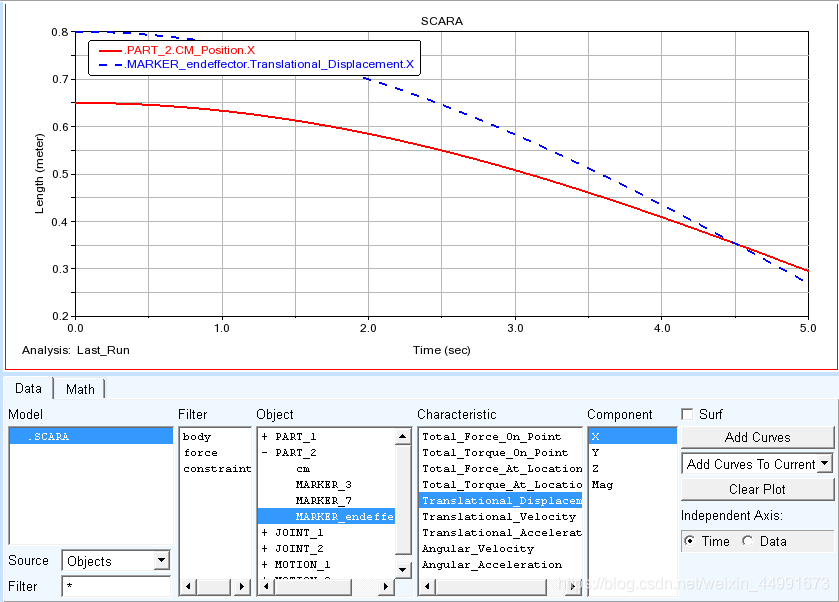Select the Time independent axis radio button
Viewport: 839px width, 602px height.
[691, 541]
